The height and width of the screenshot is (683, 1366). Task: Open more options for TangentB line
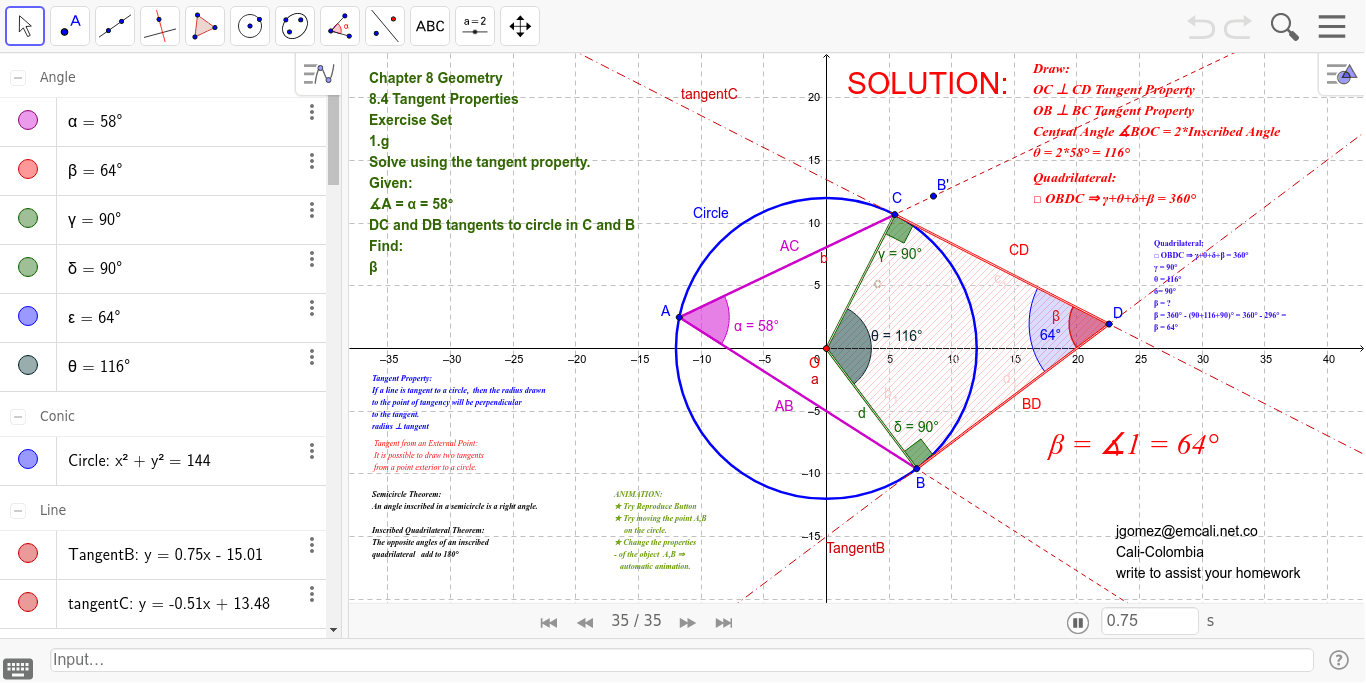[x=312, y=545]
